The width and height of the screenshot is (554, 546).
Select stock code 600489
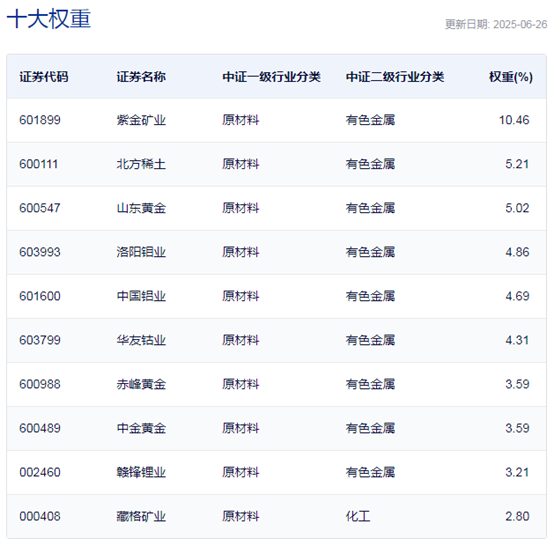click(x=40, y=428)
